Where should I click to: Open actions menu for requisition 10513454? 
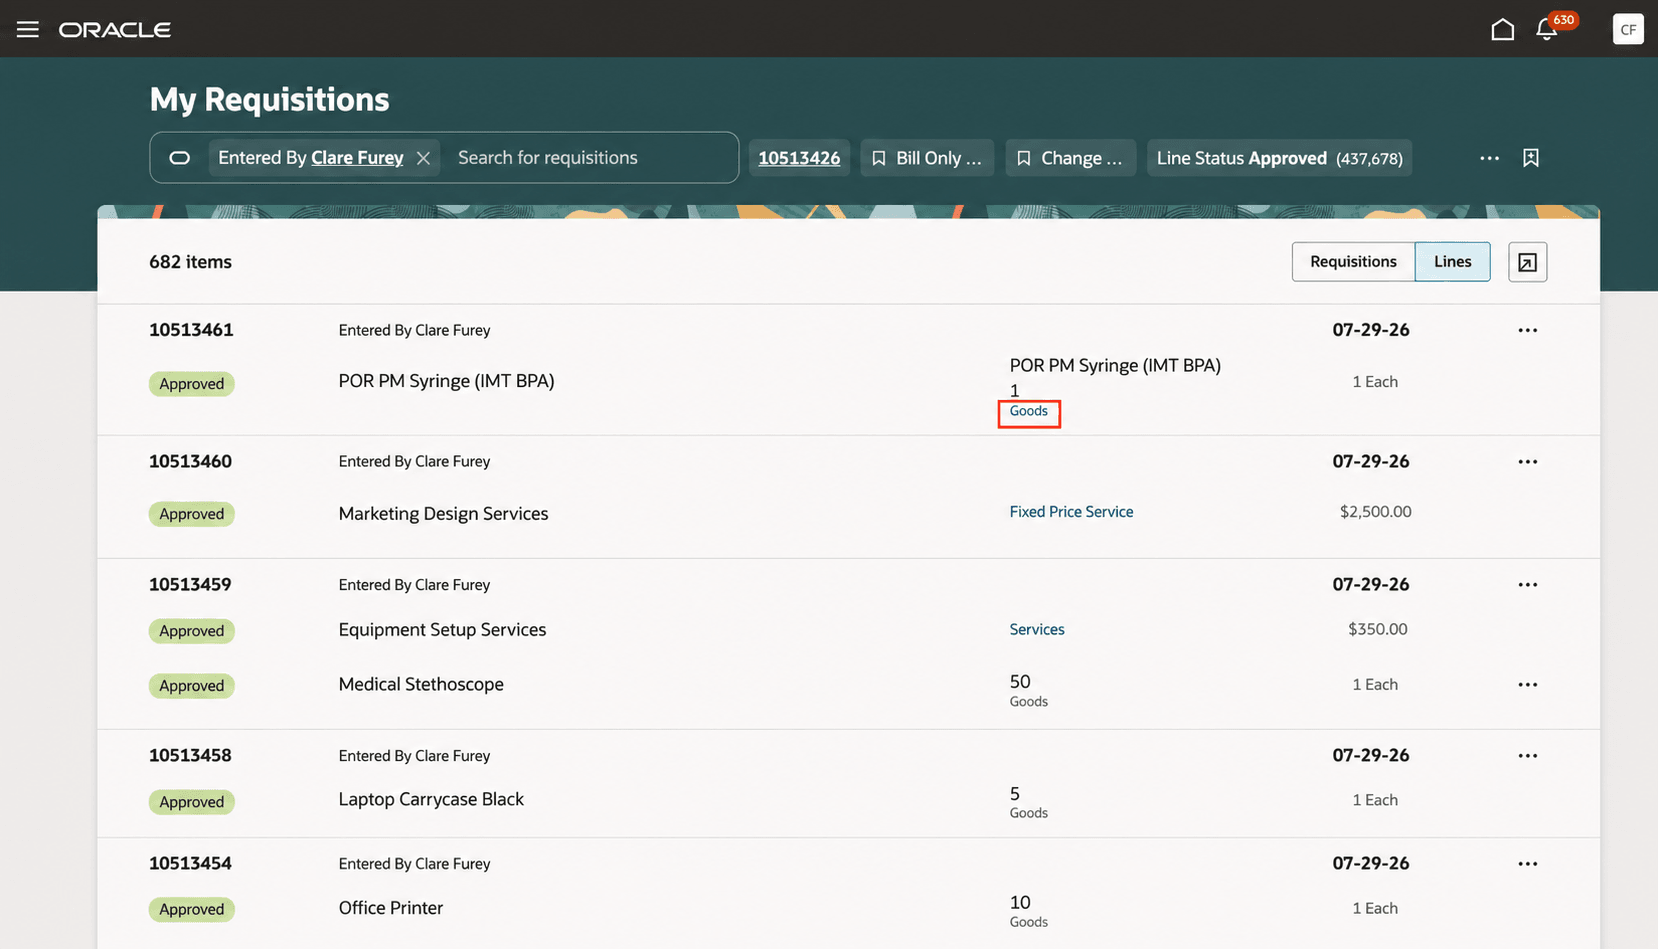[1527, 864]
